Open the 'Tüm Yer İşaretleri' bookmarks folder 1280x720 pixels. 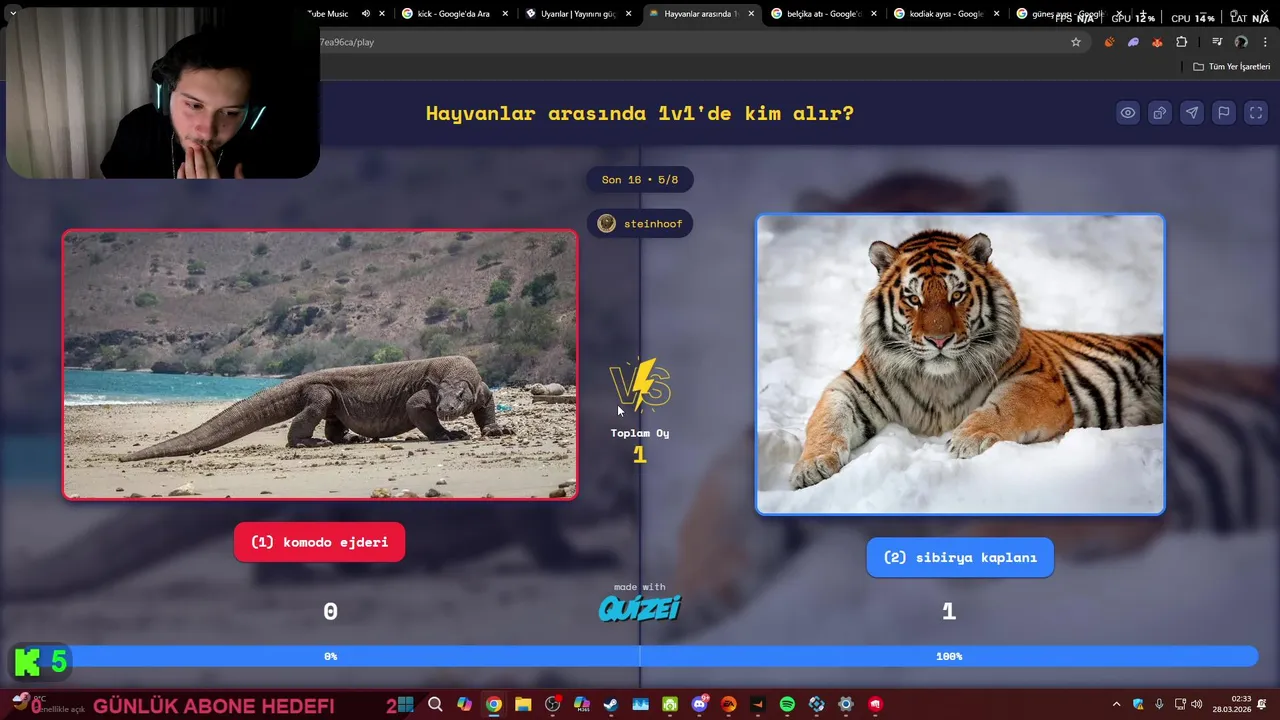1232,67
